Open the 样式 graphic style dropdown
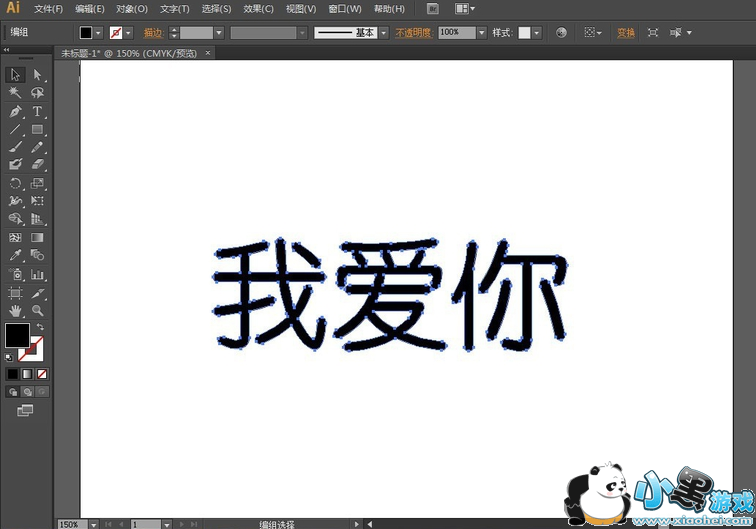This screenshot has height=529, width=756. 537,33
